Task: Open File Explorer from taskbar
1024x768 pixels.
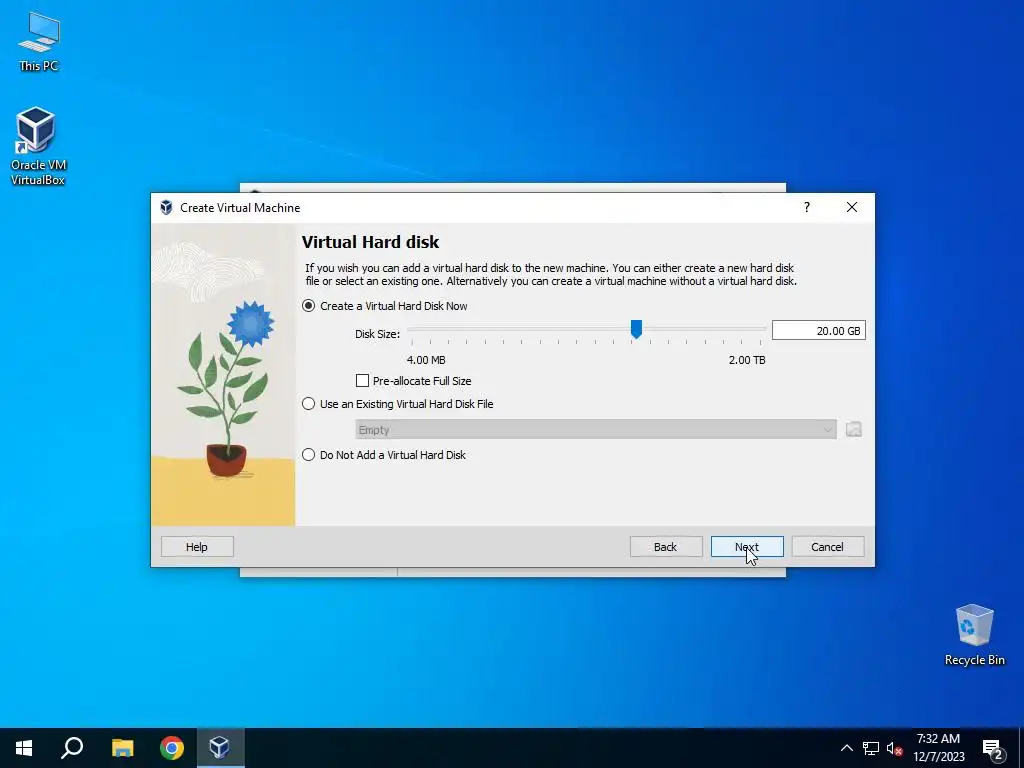Action: (x=122, y=748)
